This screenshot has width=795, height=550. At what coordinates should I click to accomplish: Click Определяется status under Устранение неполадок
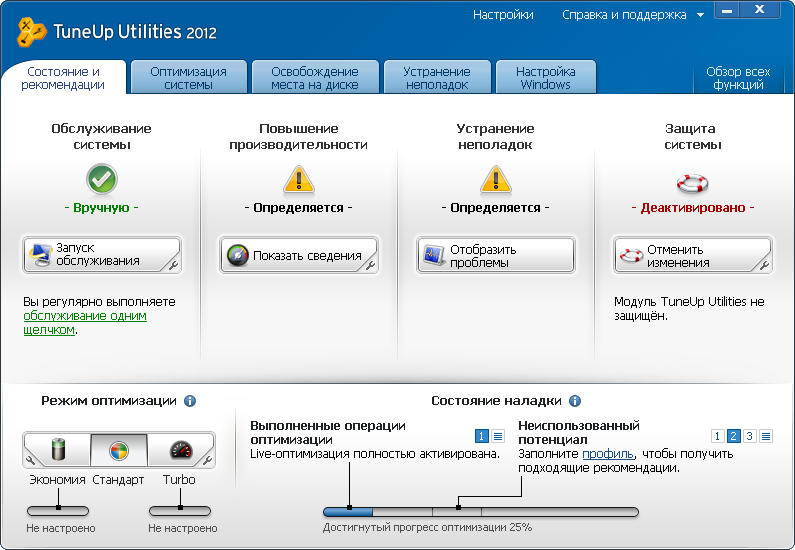click(x=495, y=208)
